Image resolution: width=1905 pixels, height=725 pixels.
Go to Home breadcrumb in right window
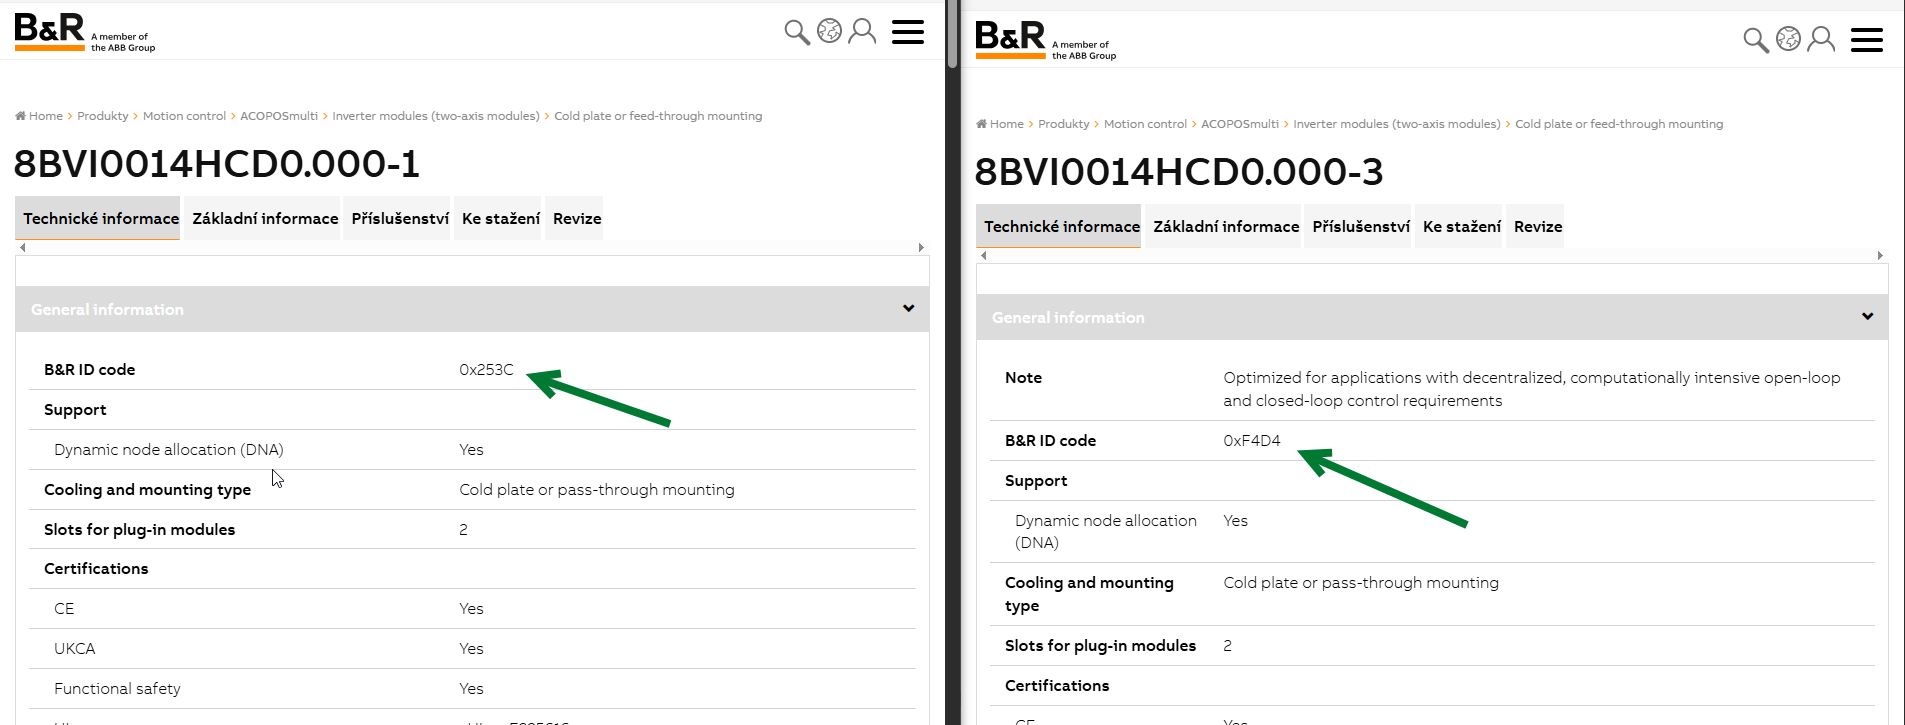(x=1000, y=124)
